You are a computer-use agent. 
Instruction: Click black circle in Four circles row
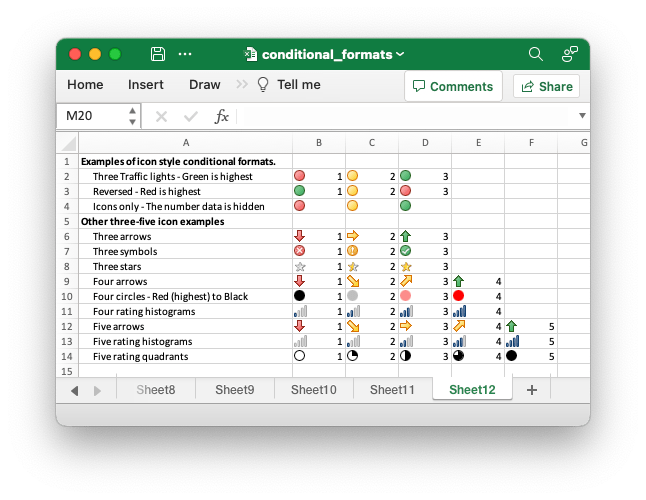click(x=300, y=295)
